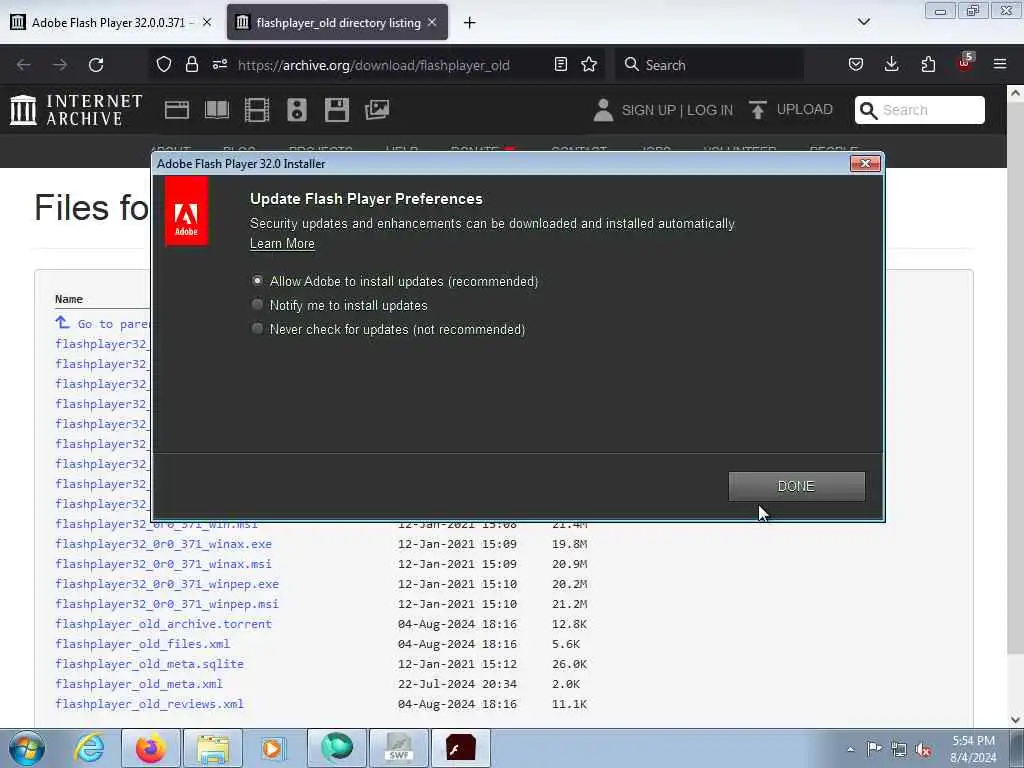Click the page scrollbar down arrow
Viewport: 1024px width, 768px height.
[x=1016, y=719]
